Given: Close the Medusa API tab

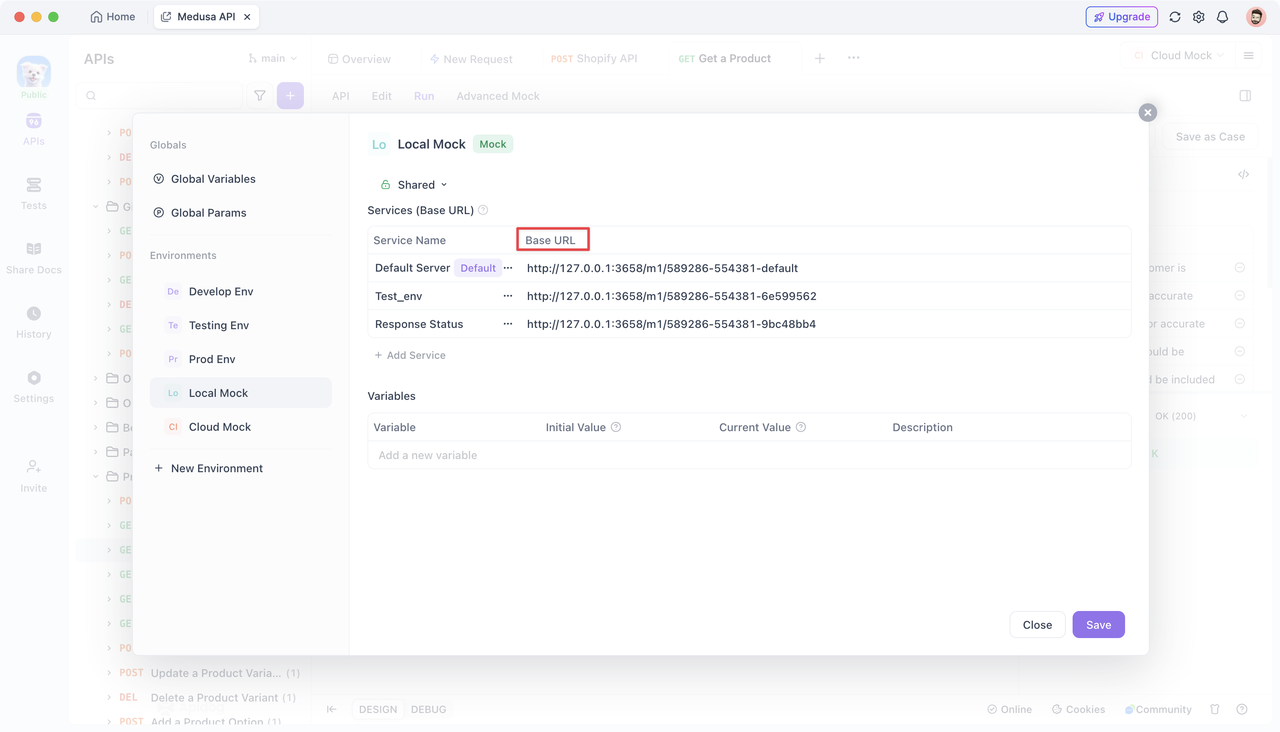Looking at the screenshot, I should (247, 17).
